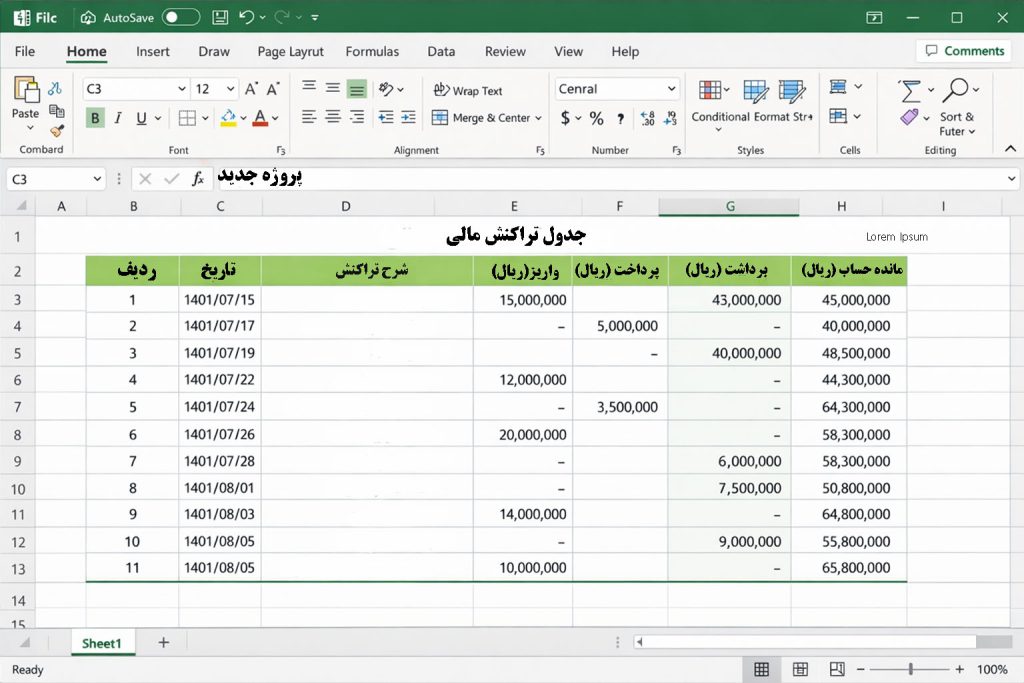Expand the formula bar
1024x683 pixels.
1011,178
